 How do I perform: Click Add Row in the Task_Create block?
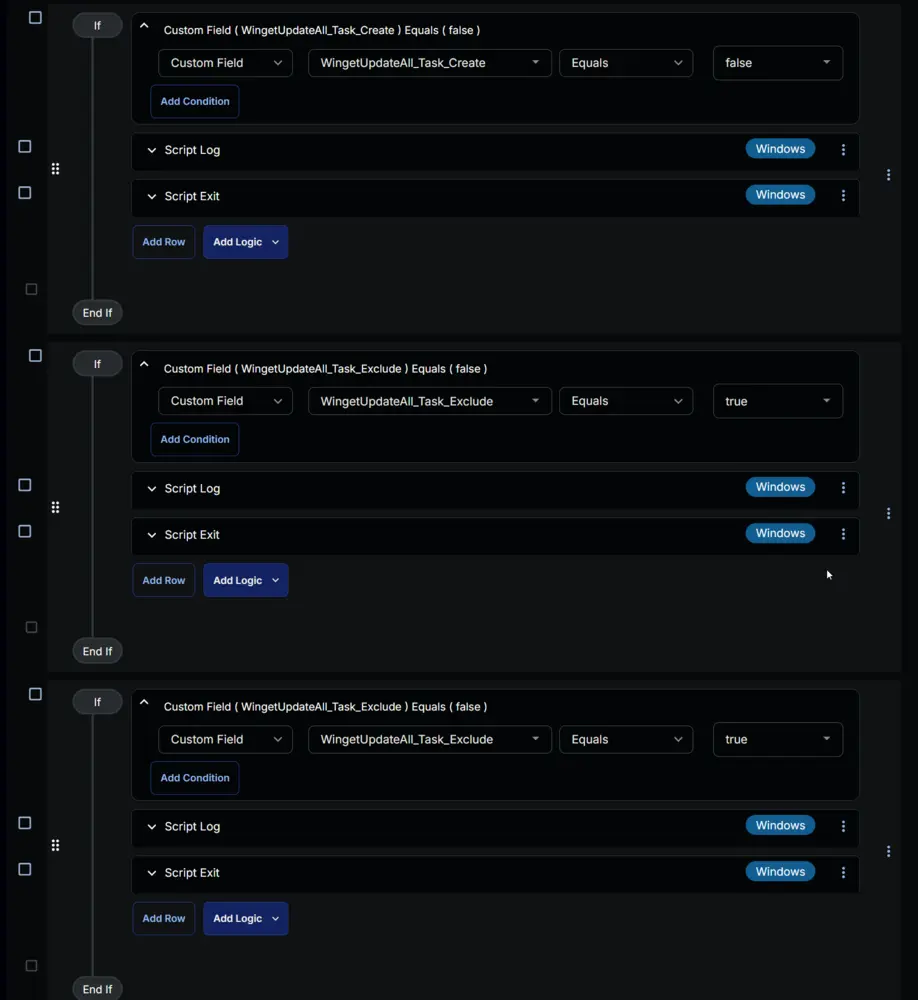tap(163, 242)
